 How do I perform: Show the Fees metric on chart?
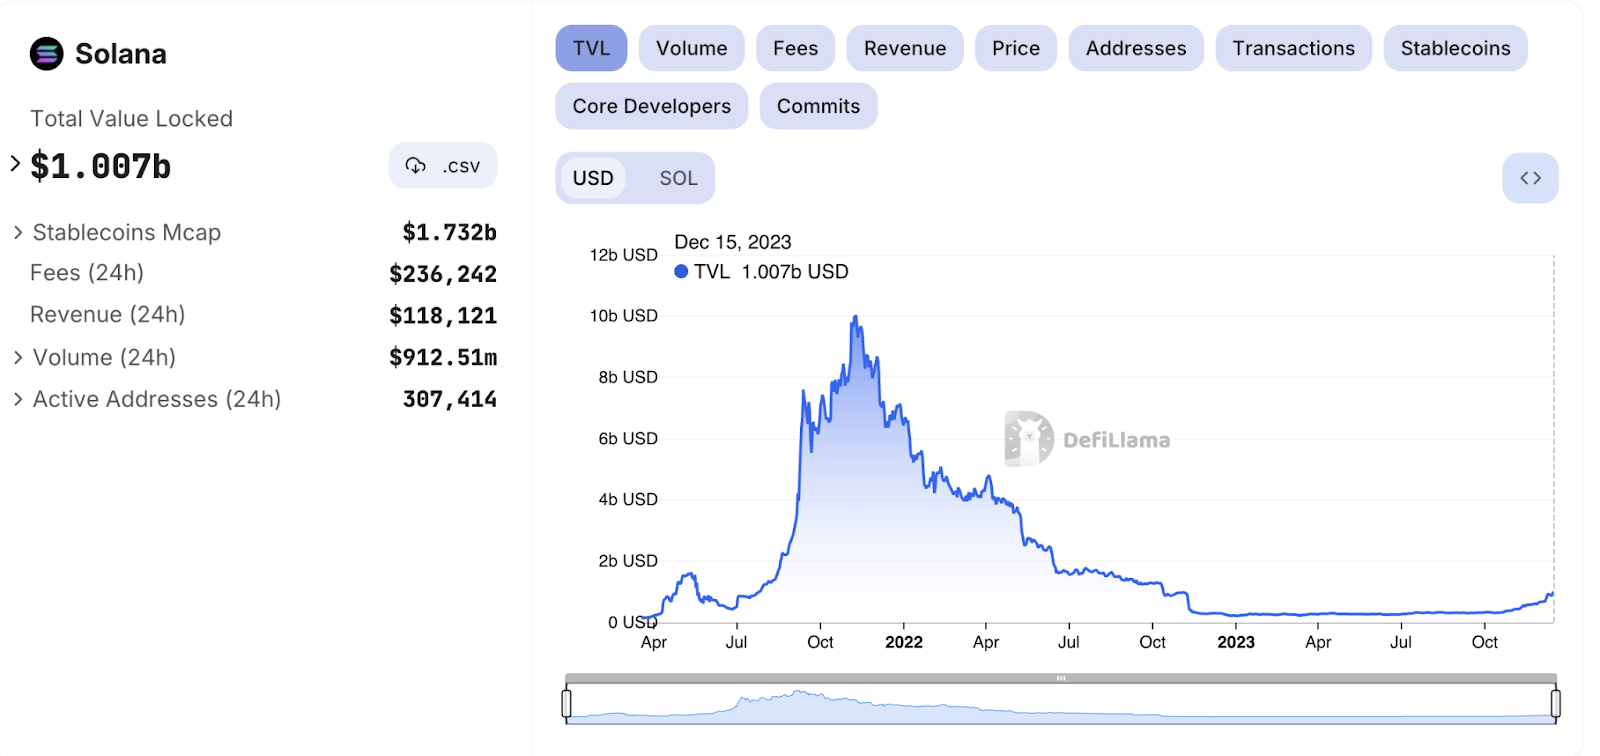click(x=795, y=48)
